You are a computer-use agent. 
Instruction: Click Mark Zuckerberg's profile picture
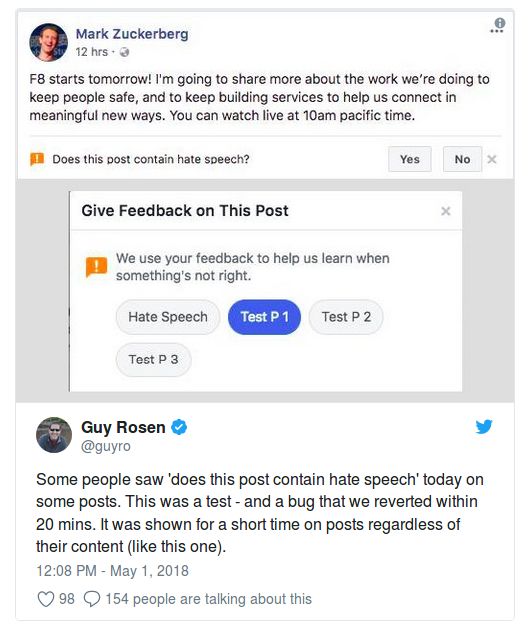coord(49,43)
